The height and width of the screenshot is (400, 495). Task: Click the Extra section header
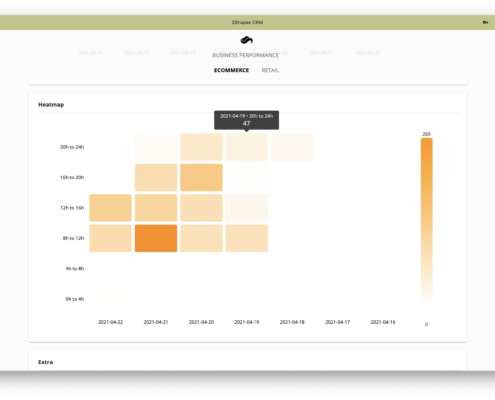(45, 362)
